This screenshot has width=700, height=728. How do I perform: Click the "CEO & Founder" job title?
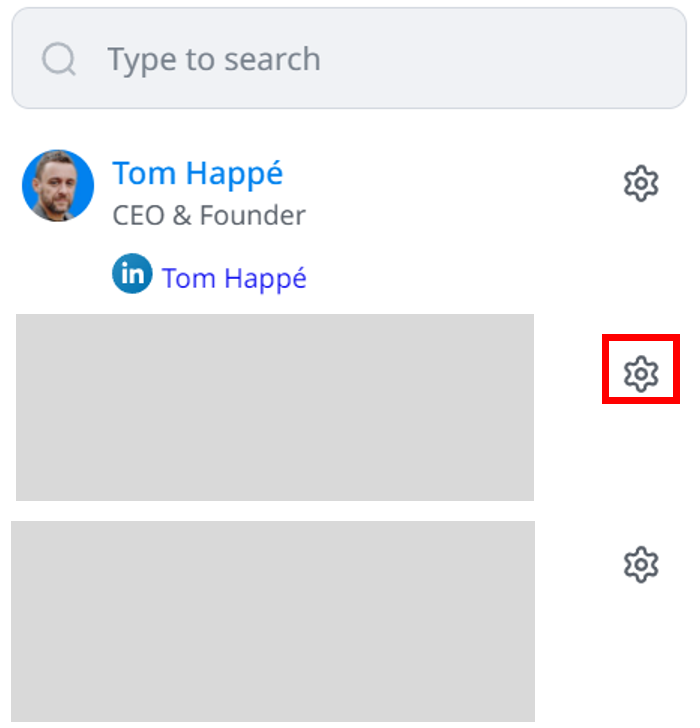click(x=209, y=215)
